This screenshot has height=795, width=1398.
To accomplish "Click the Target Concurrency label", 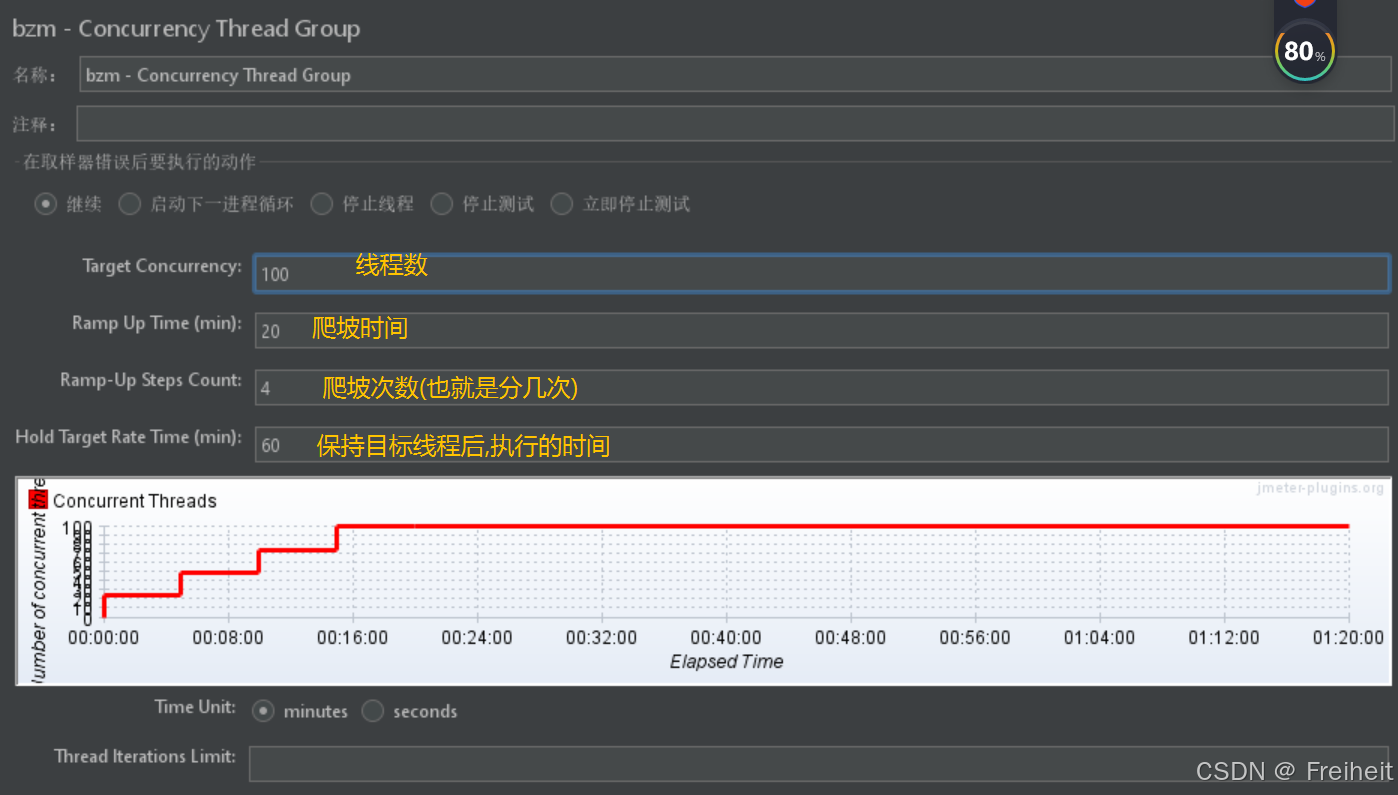I will point(162,266).
